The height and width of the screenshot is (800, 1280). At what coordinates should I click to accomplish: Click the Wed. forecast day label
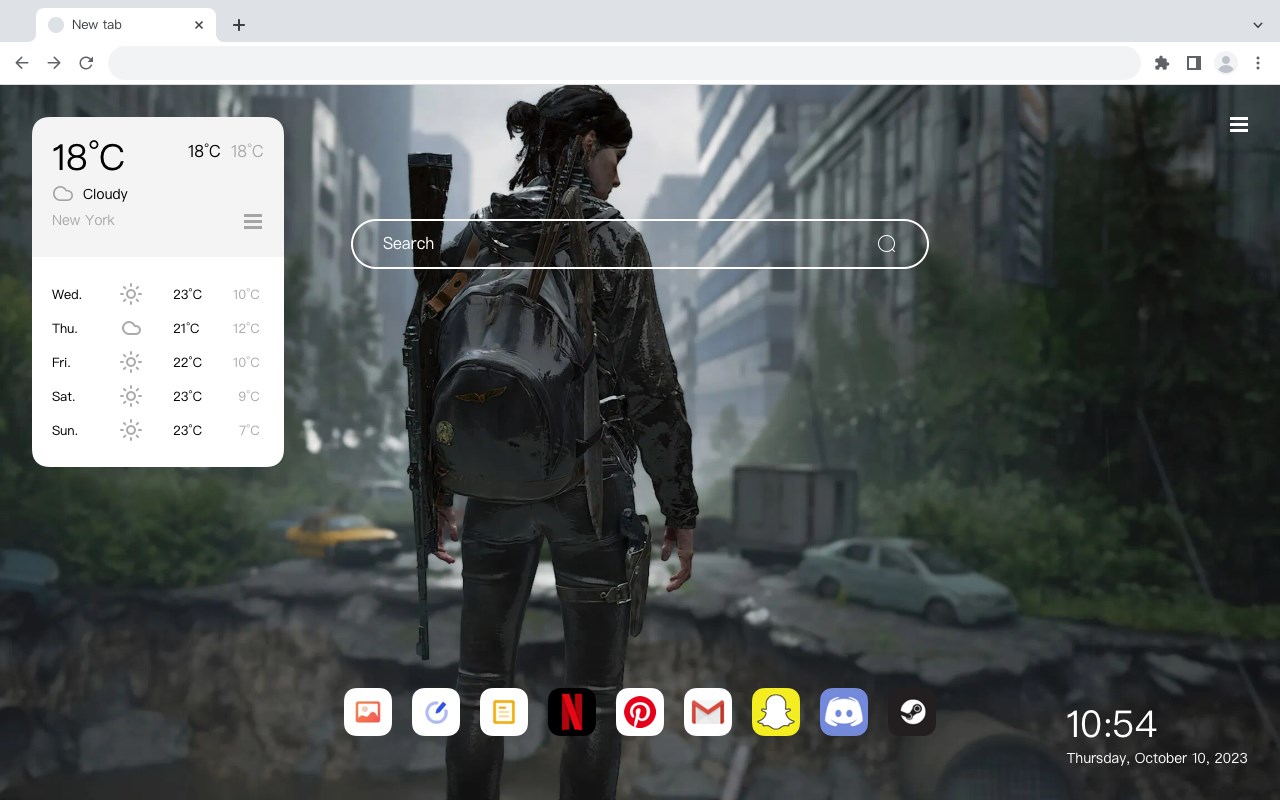pyautogui.click(x=67, y=294)
